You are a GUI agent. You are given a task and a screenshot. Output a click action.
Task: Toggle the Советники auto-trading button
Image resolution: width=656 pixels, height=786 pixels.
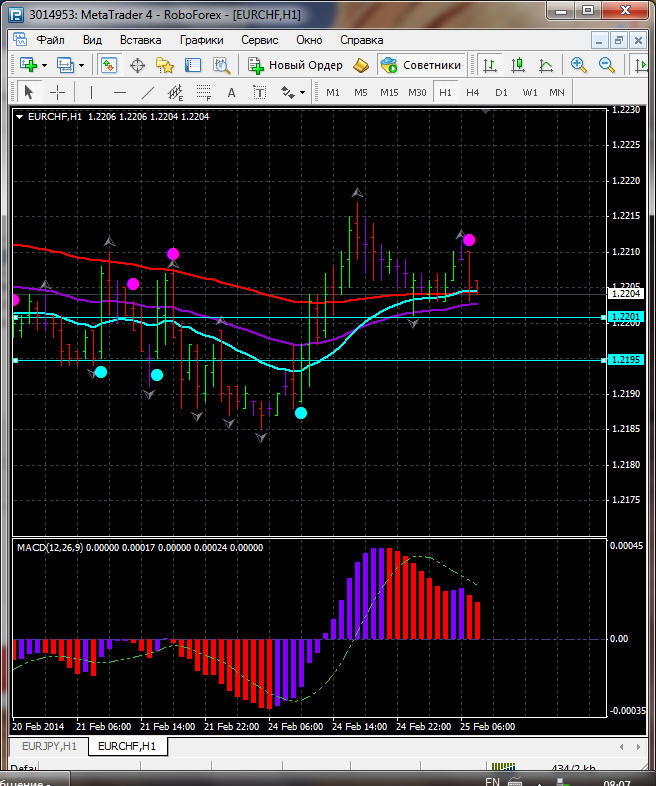(421, 65)
